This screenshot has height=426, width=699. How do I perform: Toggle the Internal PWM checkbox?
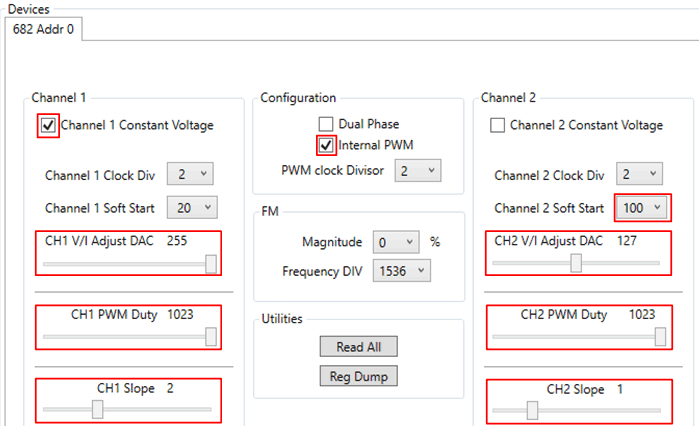326,145
